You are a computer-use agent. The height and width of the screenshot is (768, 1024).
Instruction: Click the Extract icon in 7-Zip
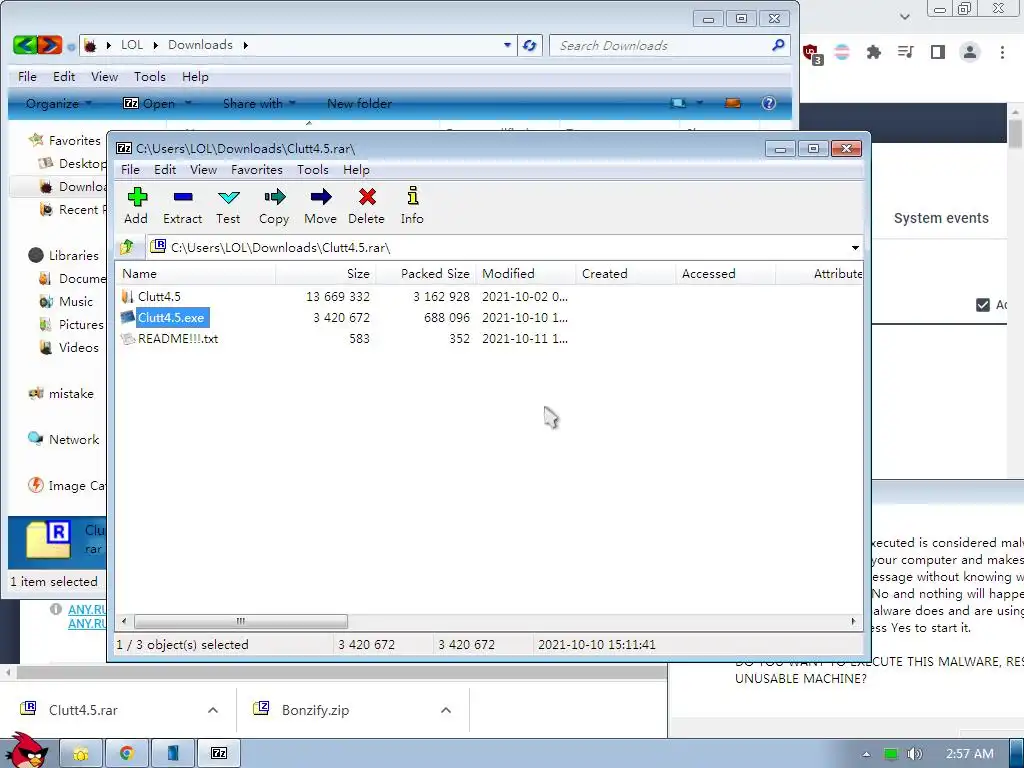point(182,206)
